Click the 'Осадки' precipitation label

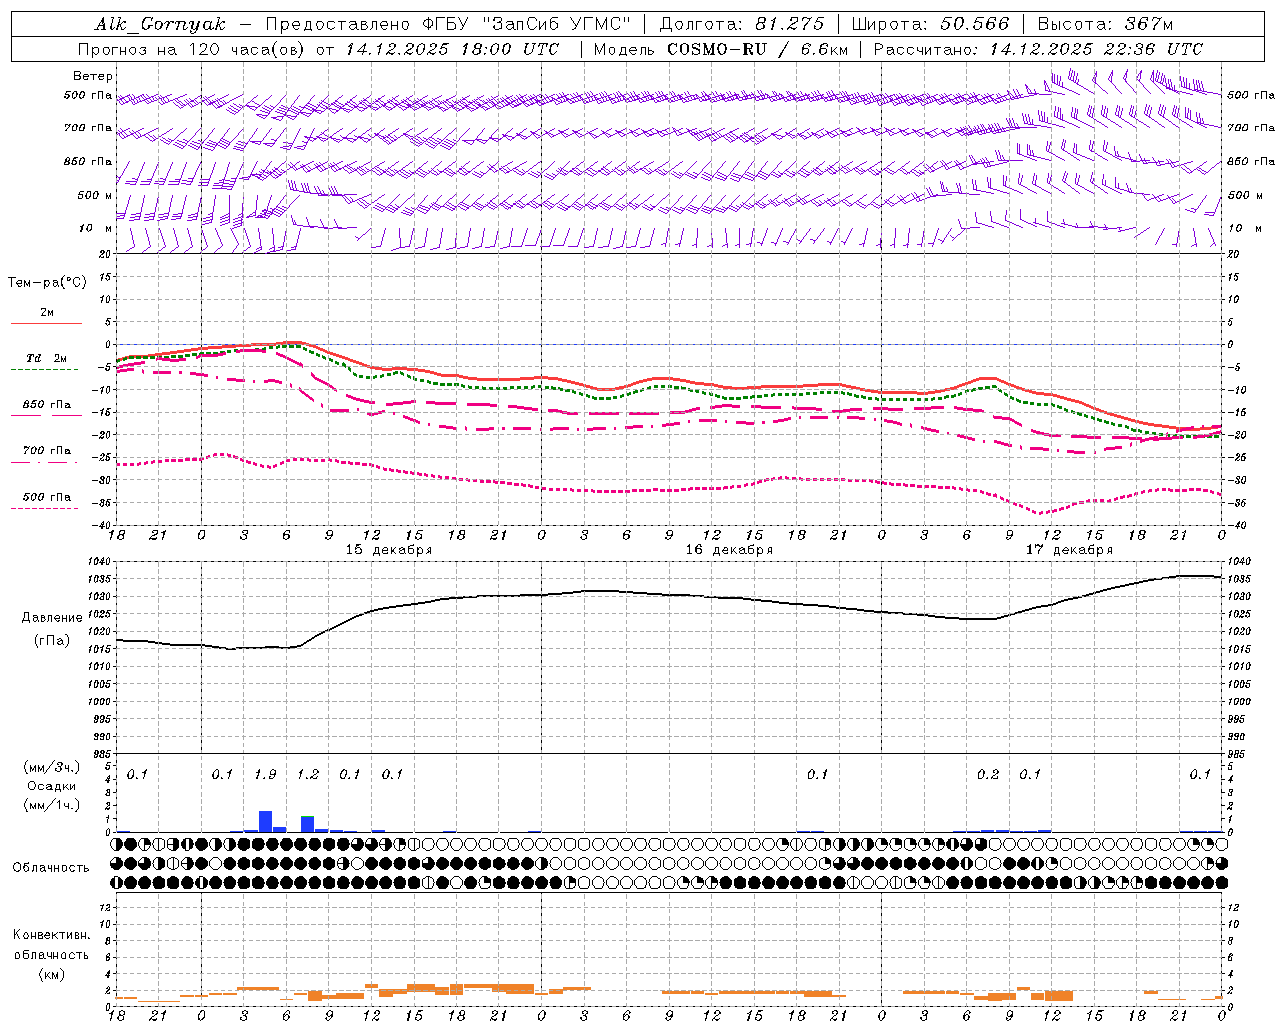point(51,786)
